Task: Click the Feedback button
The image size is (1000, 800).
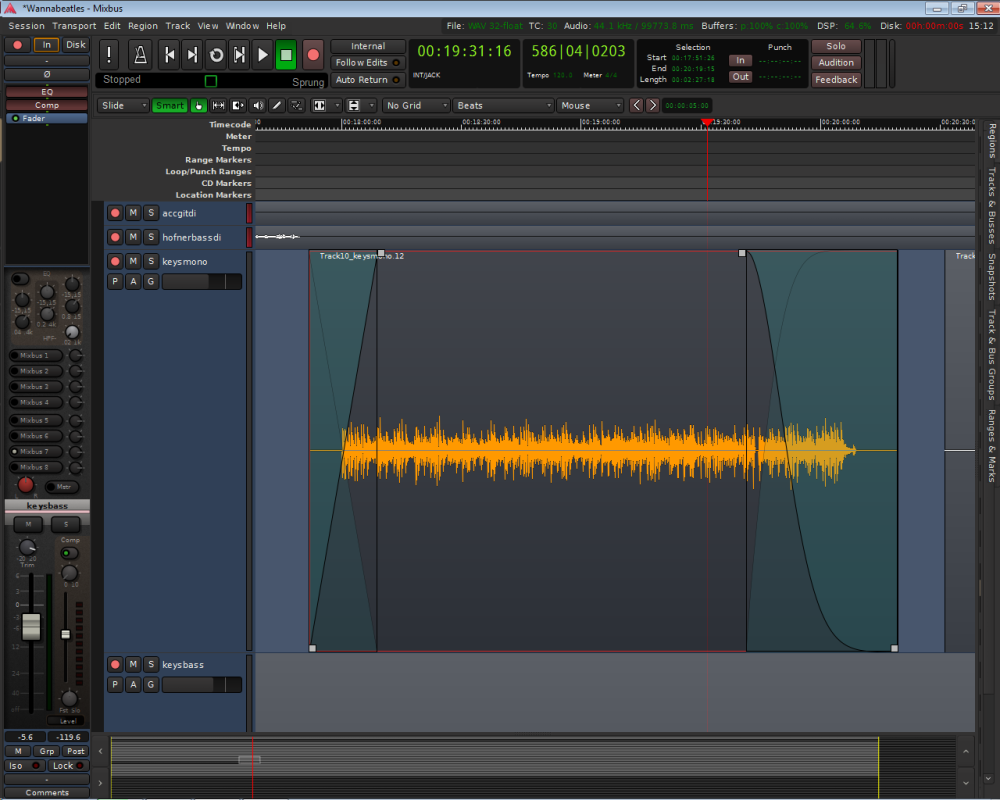Action: click(836, 80)
